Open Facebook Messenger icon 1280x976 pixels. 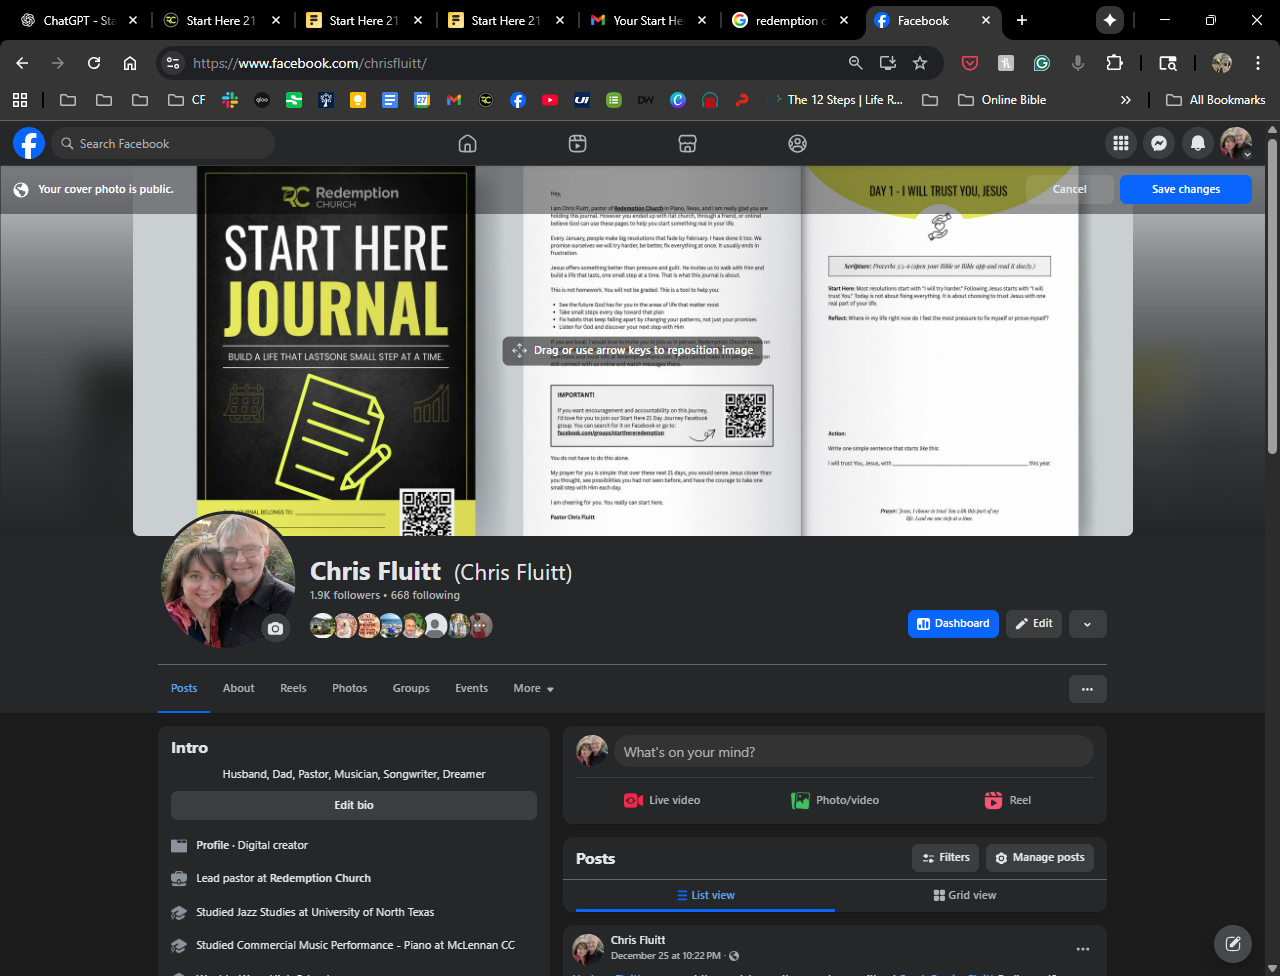point(1158,144)
